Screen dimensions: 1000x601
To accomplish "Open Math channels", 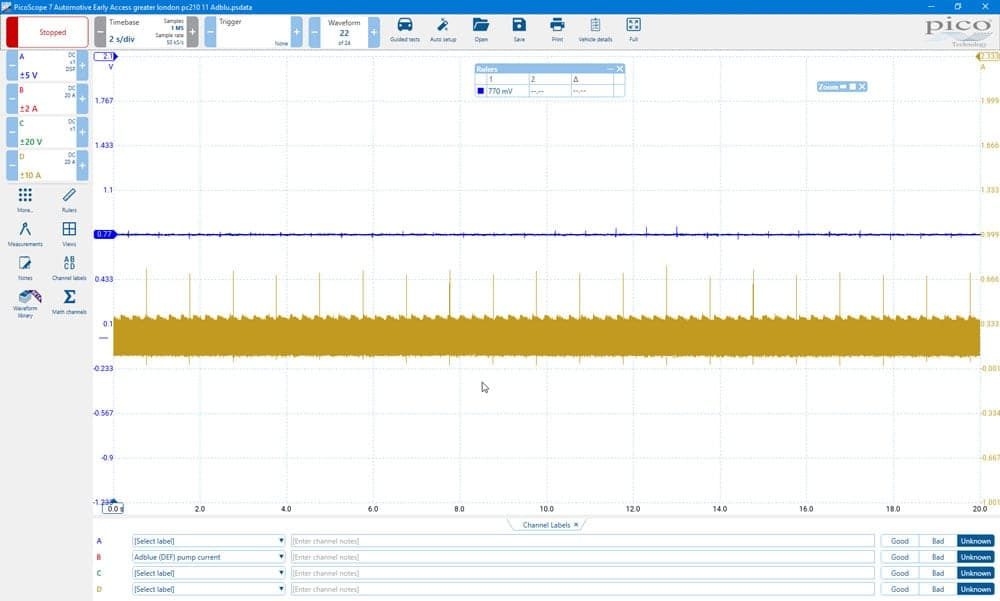I will pyautogui.click(x=69, y=302).
